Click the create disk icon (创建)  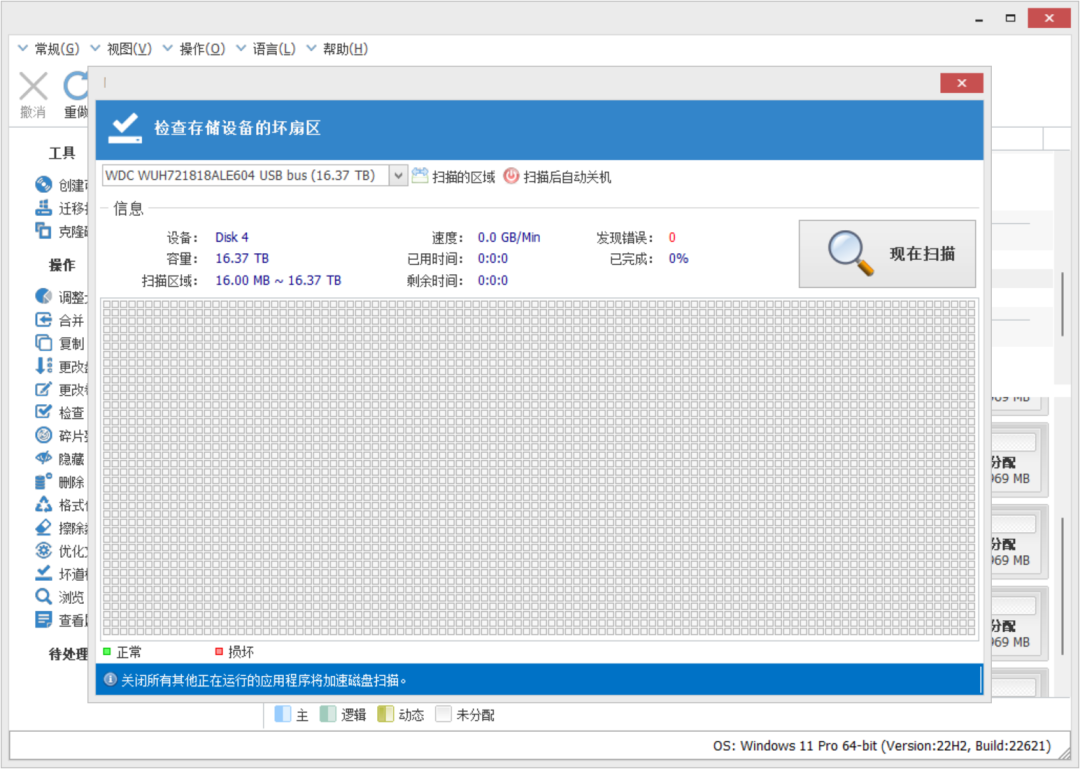(43, 184)
